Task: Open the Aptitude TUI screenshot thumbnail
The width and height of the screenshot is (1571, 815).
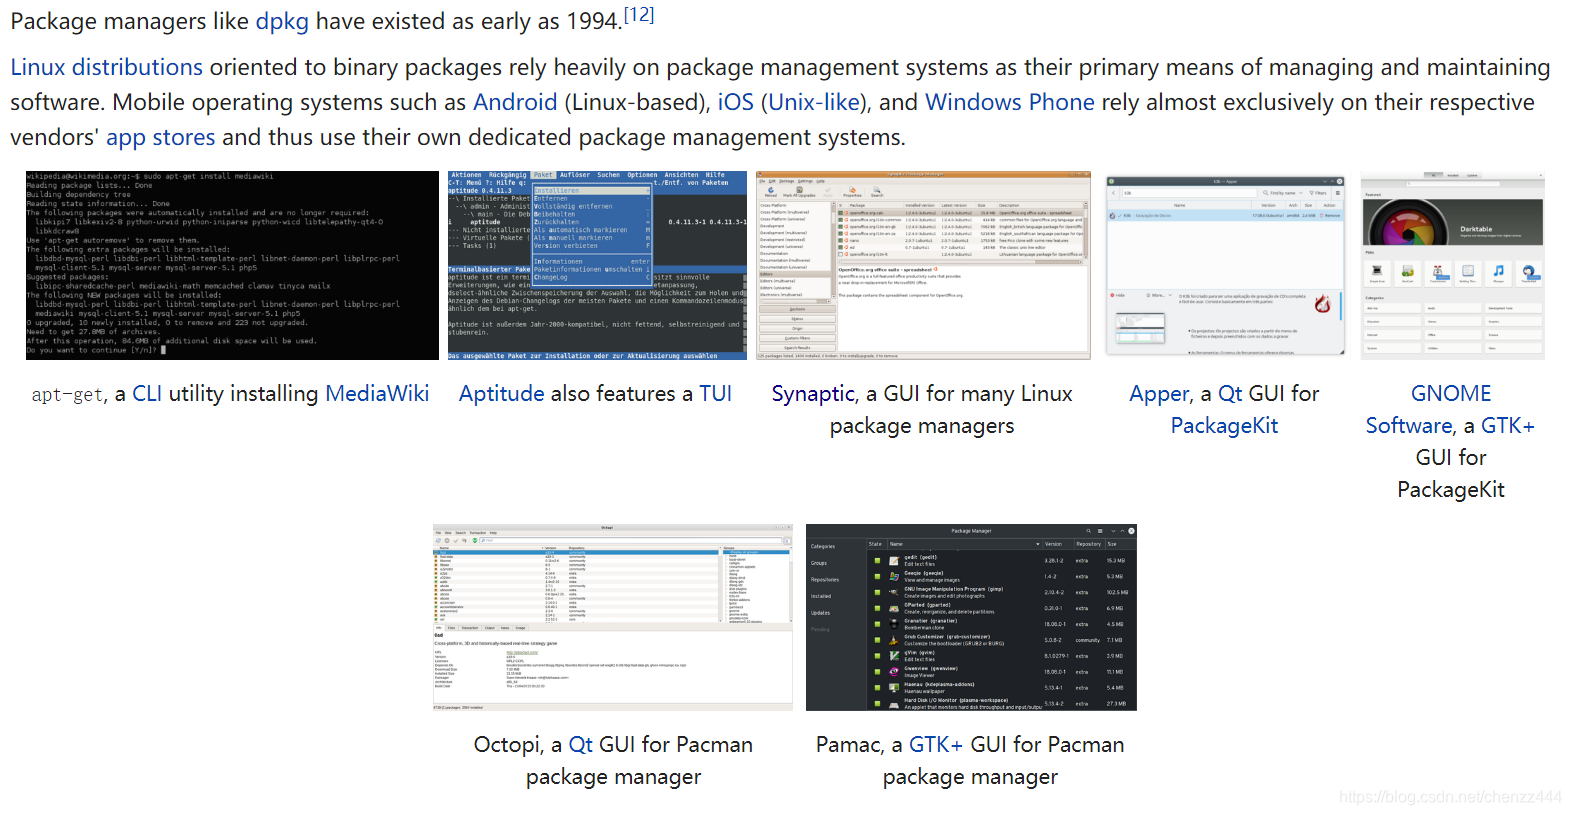Action: point(597,265)
